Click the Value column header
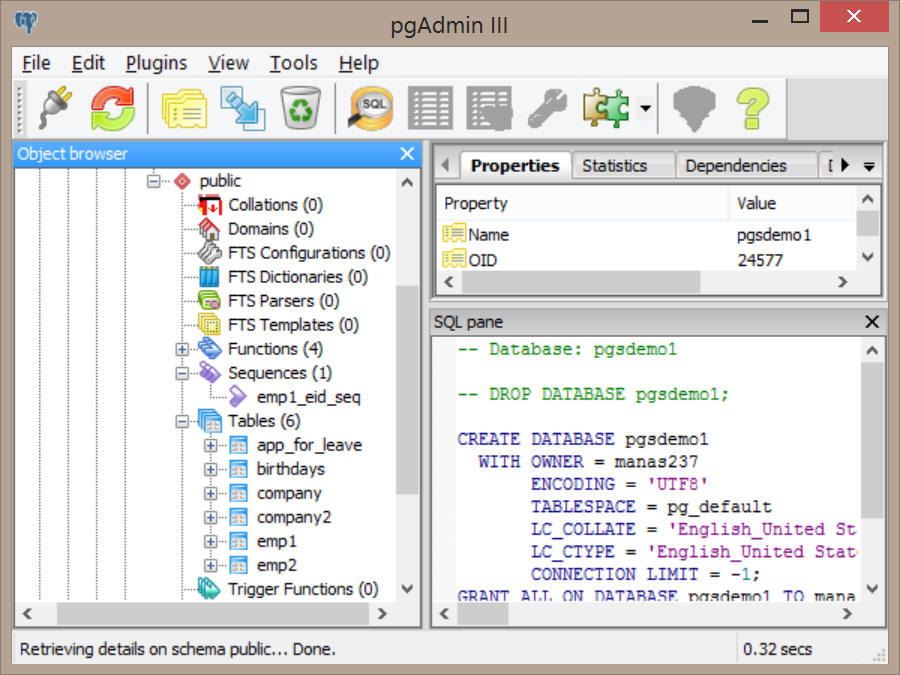This screenshot has width=900, height=675. click(x=792, y=203)
